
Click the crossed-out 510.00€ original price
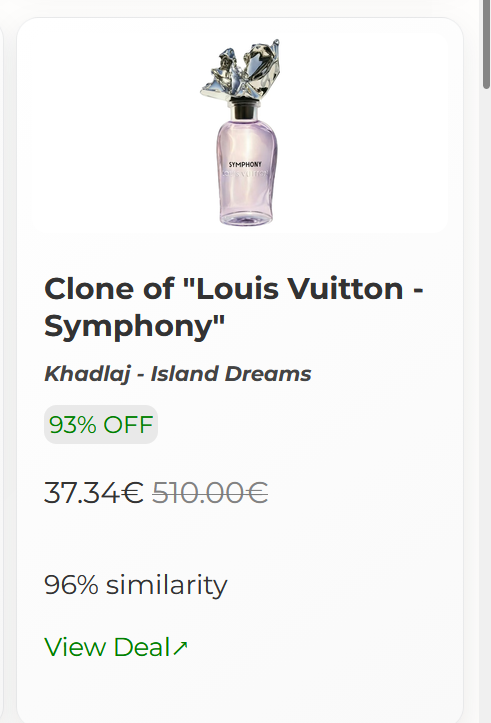(x=210, y=492)
